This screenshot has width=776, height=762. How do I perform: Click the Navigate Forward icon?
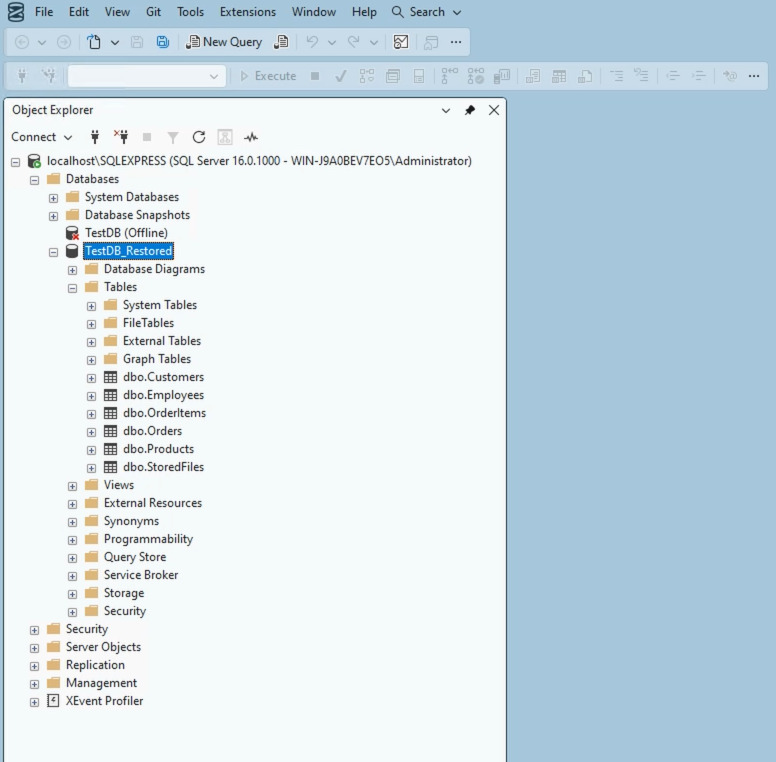pos(64,42)
